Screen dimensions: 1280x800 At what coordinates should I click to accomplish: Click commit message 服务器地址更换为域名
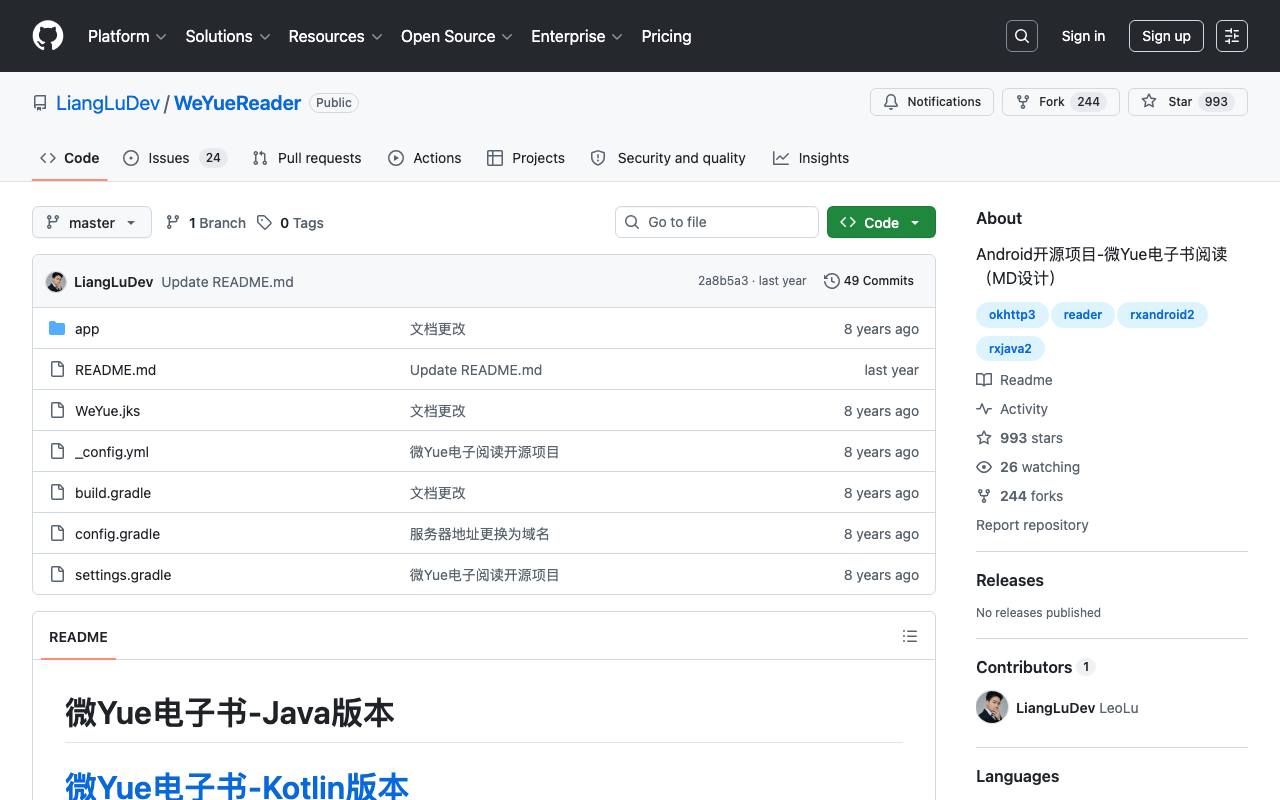coord(479,534)
